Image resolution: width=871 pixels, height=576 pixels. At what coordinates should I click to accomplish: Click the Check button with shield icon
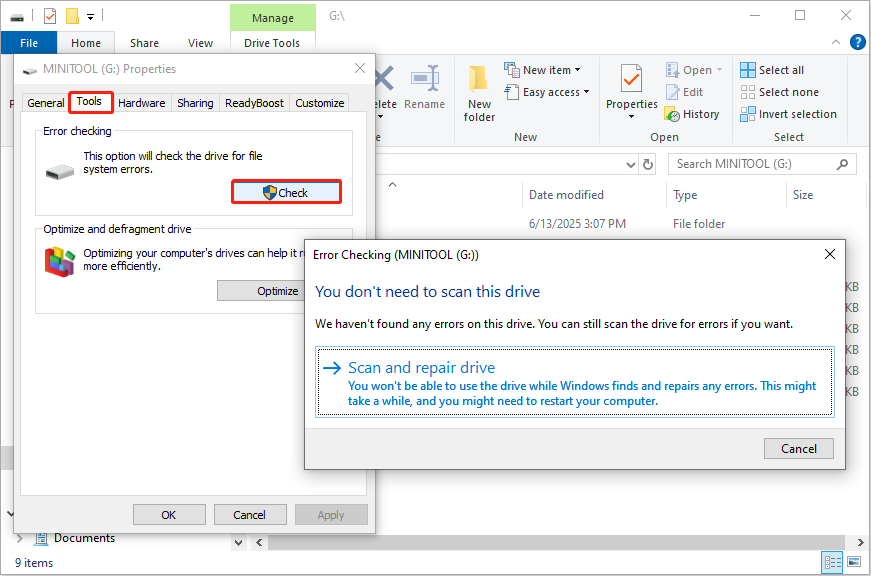(x=286, y=192)
